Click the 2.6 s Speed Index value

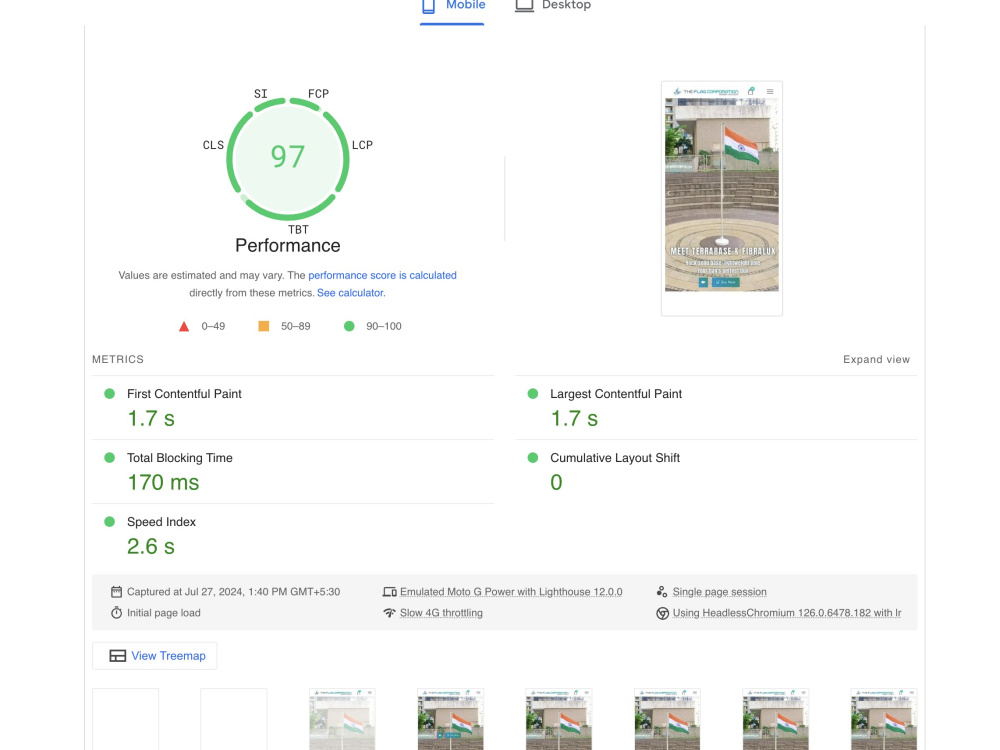151,547
